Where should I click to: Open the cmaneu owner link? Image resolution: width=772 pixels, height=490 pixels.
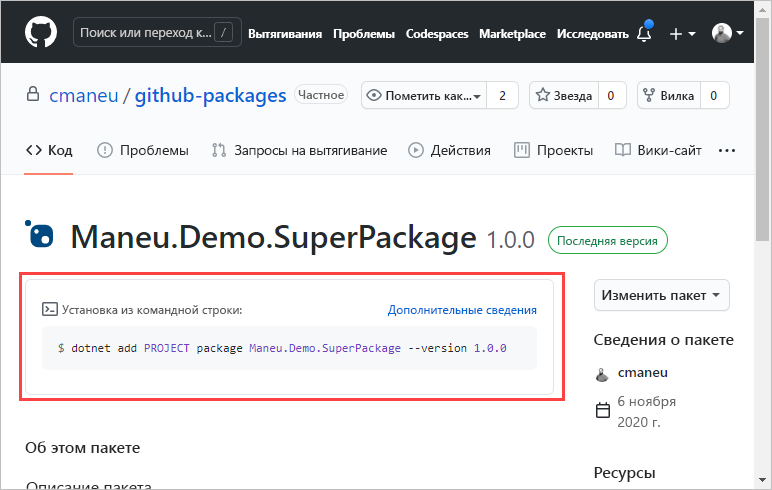point(84,96)
